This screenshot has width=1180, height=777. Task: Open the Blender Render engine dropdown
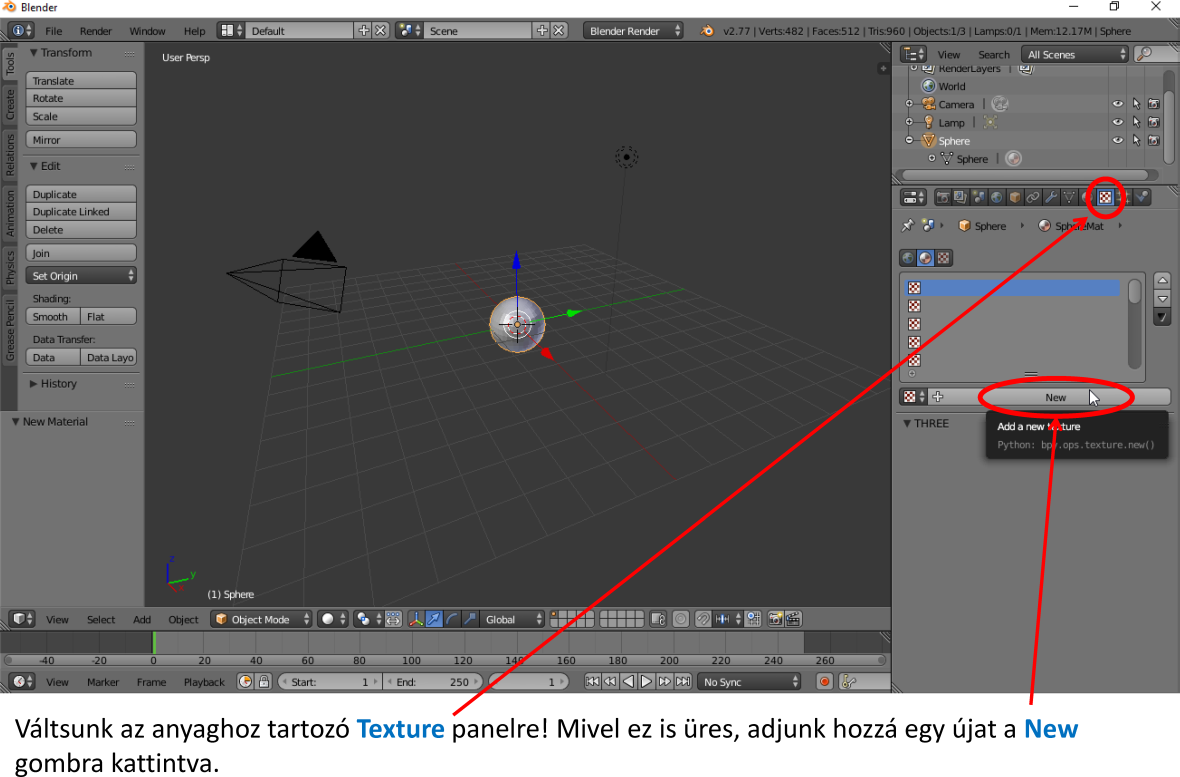(634, 31)
